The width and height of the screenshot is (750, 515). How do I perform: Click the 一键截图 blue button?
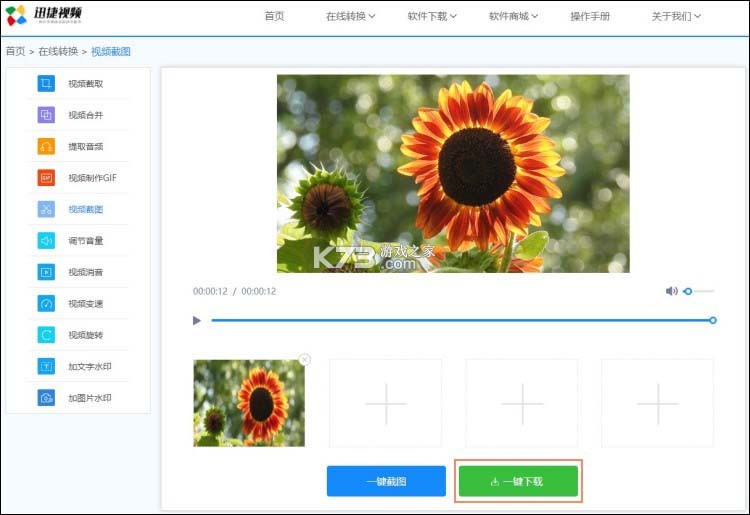pyautogui.click(x=386, y=481)
